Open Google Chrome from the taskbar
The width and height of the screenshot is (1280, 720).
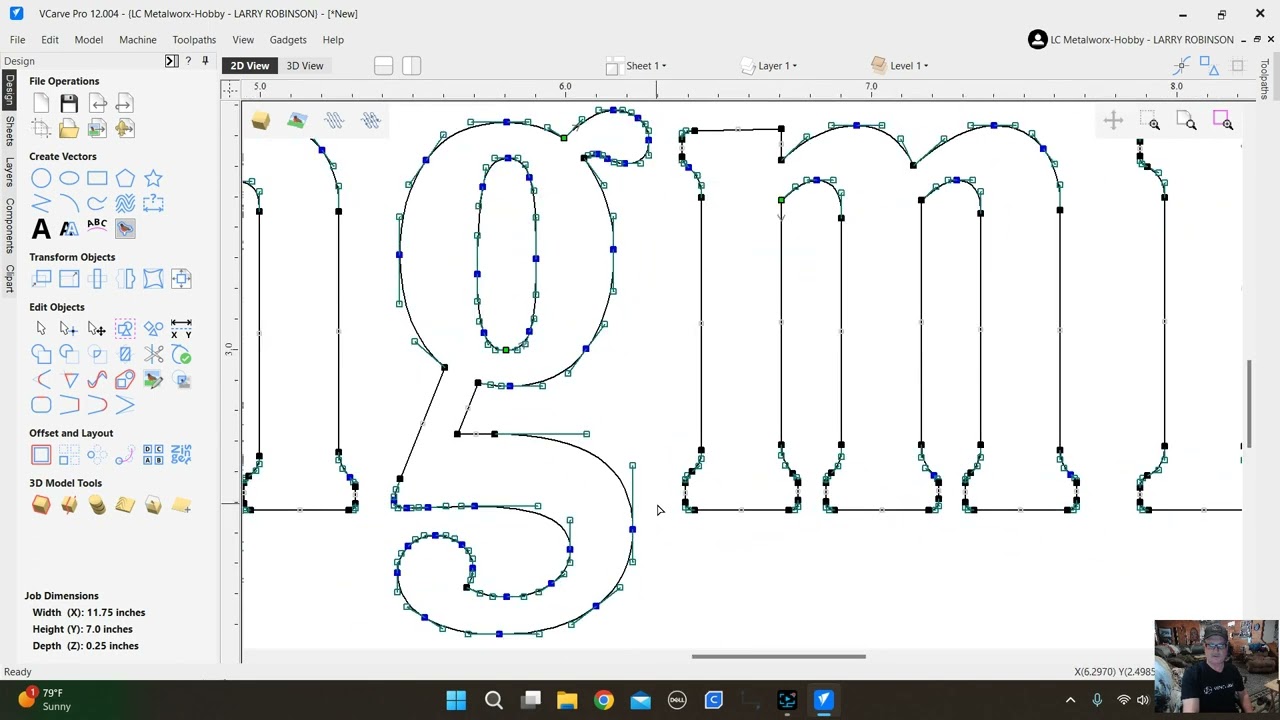[x=604, y=700]
